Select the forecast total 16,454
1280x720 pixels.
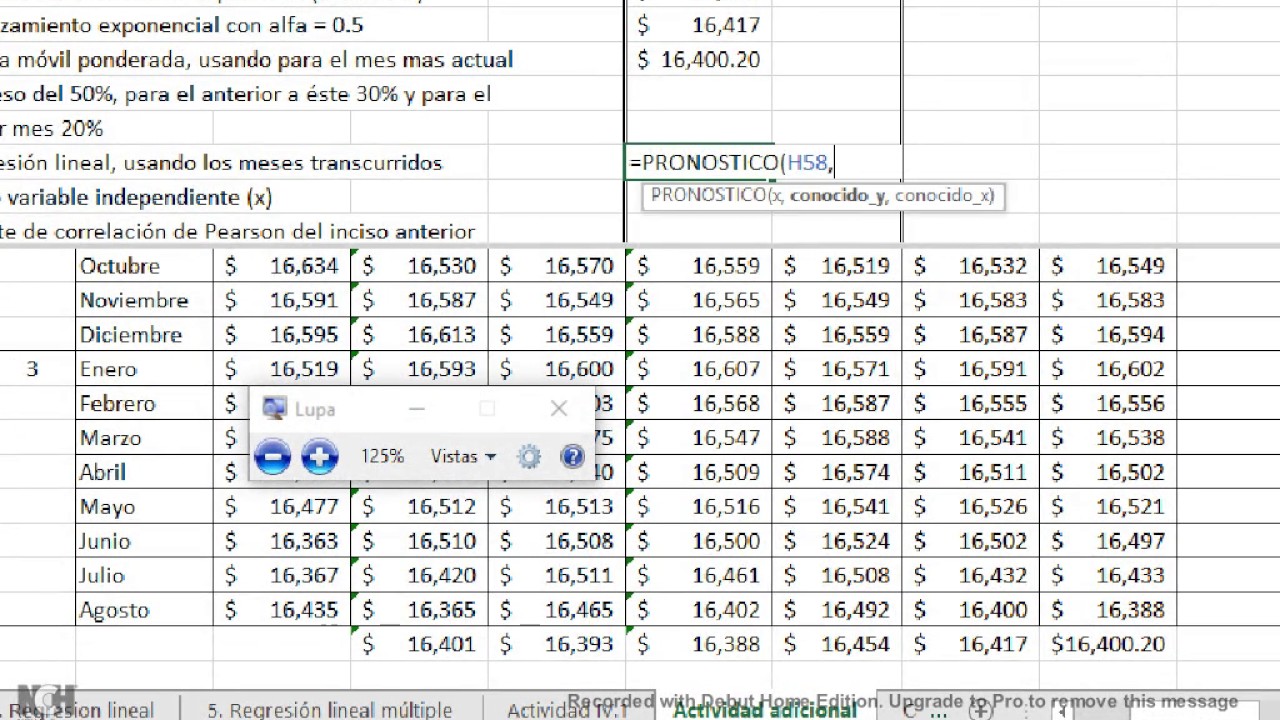pyautogui.click(x=837, y=645)
